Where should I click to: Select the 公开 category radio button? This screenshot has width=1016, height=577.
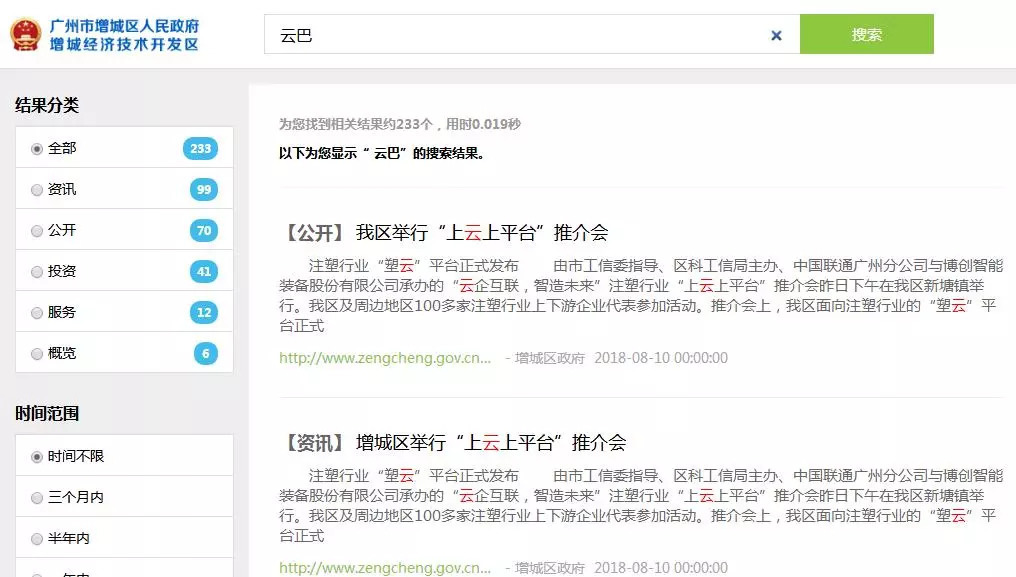37,230
